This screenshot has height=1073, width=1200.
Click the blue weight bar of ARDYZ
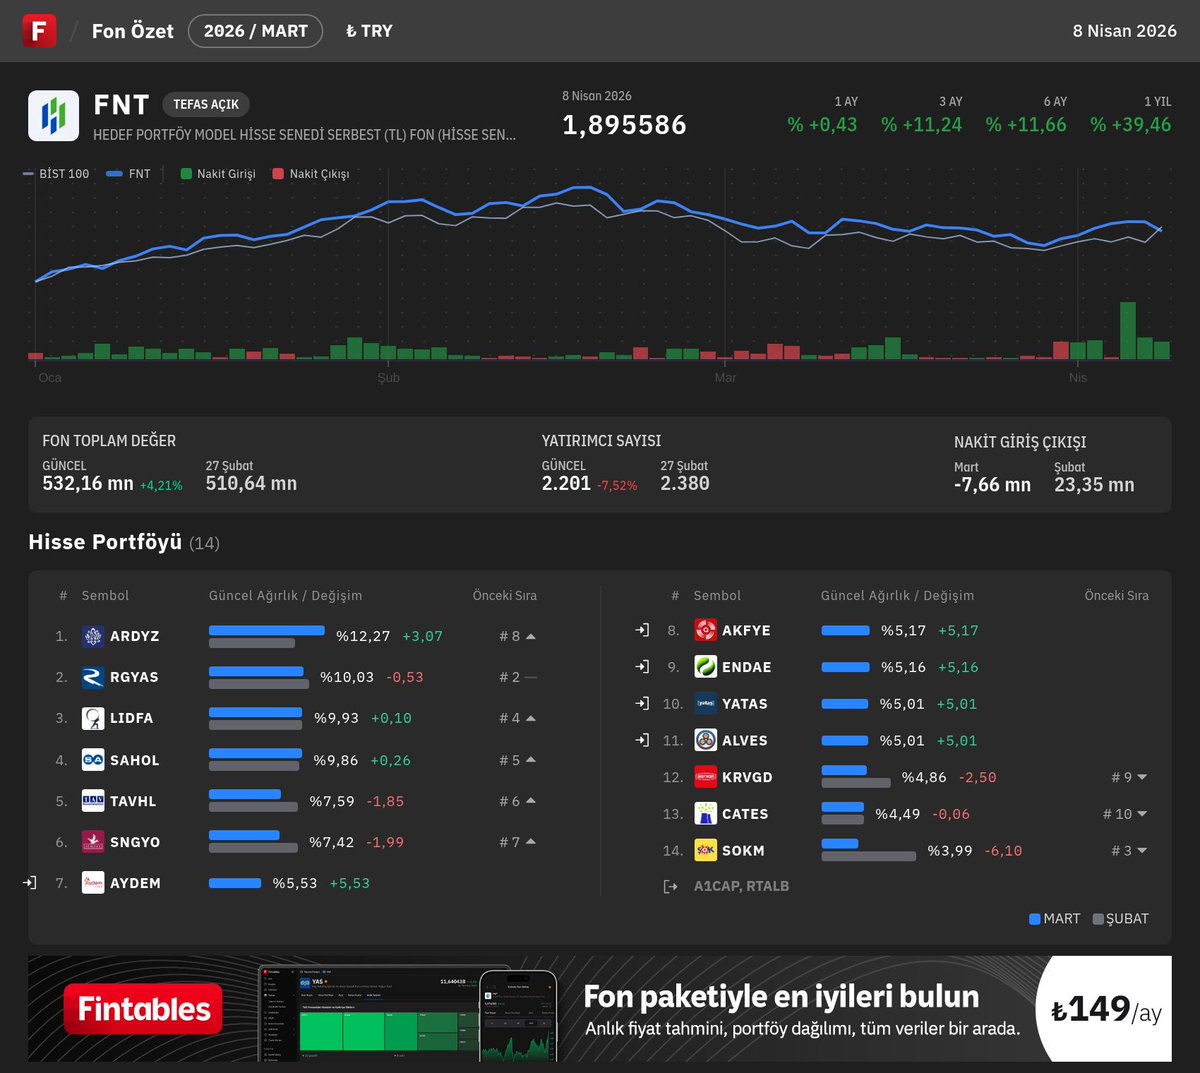[x=266, y=629]
